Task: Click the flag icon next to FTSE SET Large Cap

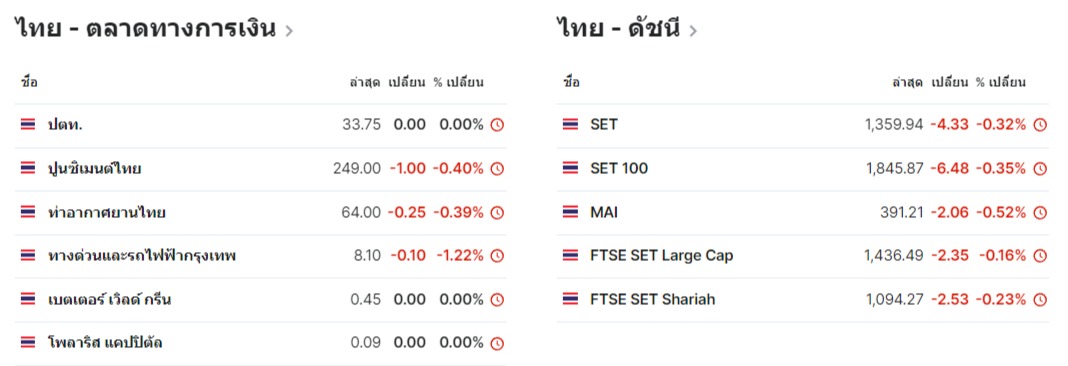Action: 571,256
